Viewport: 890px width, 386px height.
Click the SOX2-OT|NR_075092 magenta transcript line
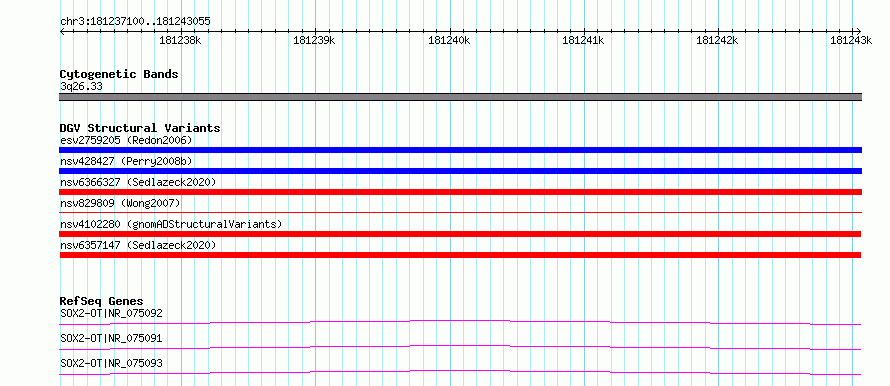pos(460,322)
